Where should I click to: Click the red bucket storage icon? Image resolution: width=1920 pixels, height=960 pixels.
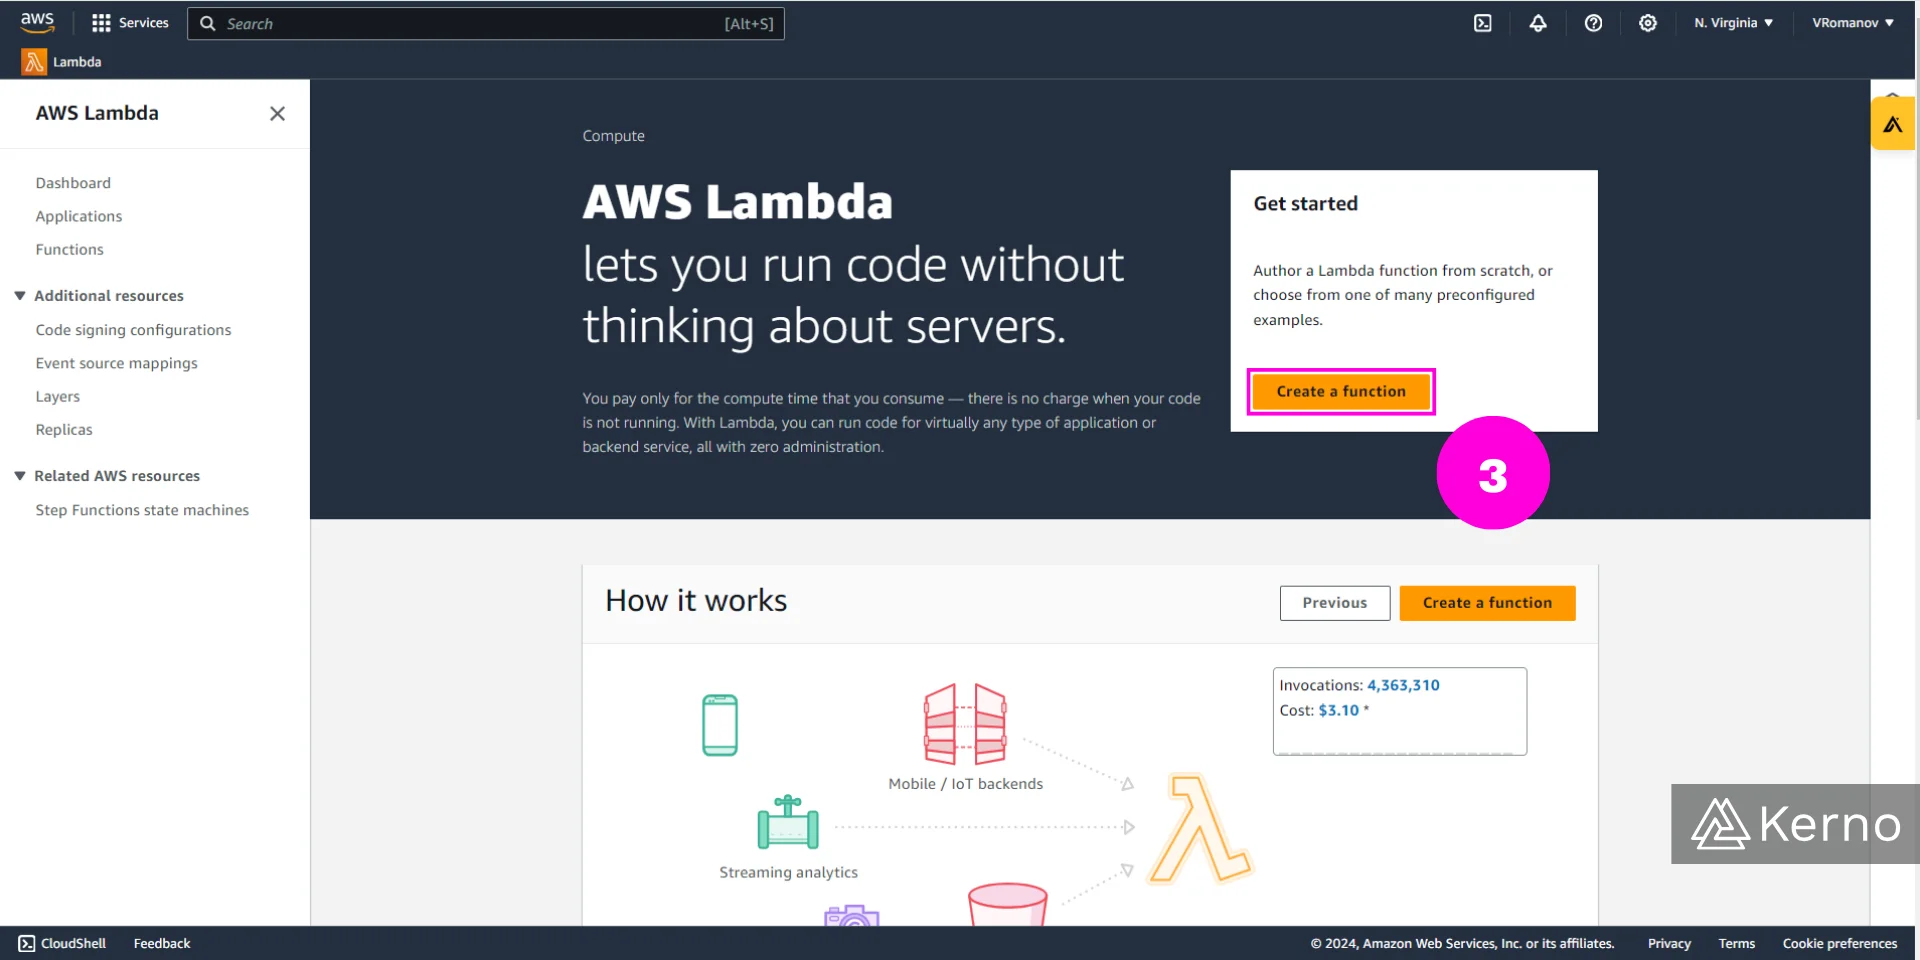tap(1008, 904)
